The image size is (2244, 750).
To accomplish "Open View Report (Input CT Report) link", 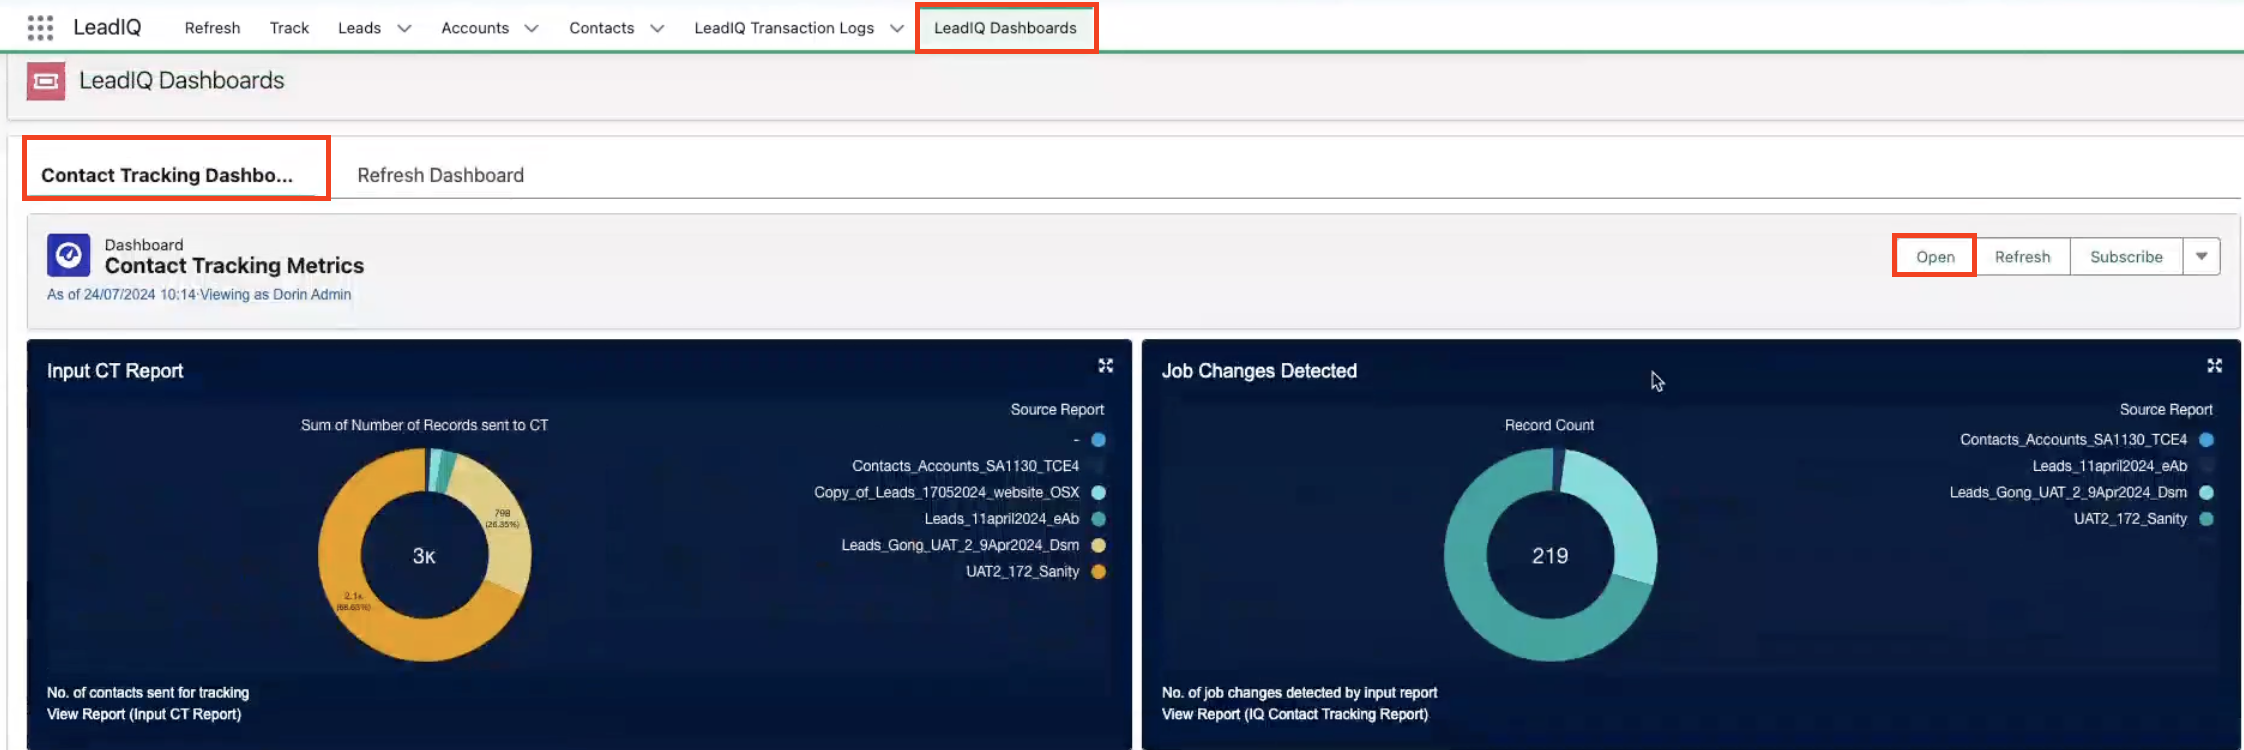I will (x=144, y=714).
